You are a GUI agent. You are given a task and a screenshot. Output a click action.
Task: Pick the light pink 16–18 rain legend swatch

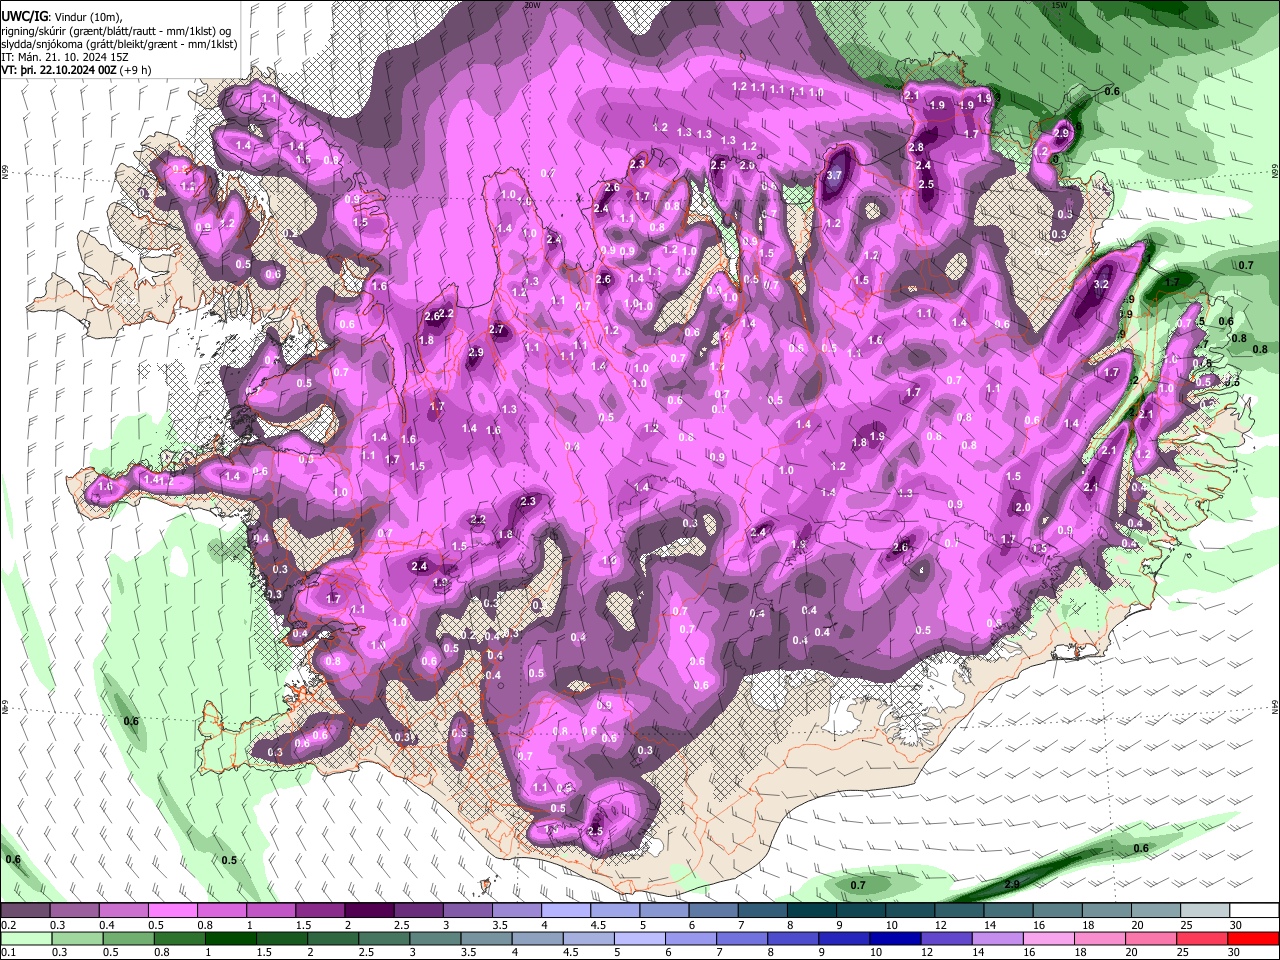pyautogui.click(x=1048, y=939)
